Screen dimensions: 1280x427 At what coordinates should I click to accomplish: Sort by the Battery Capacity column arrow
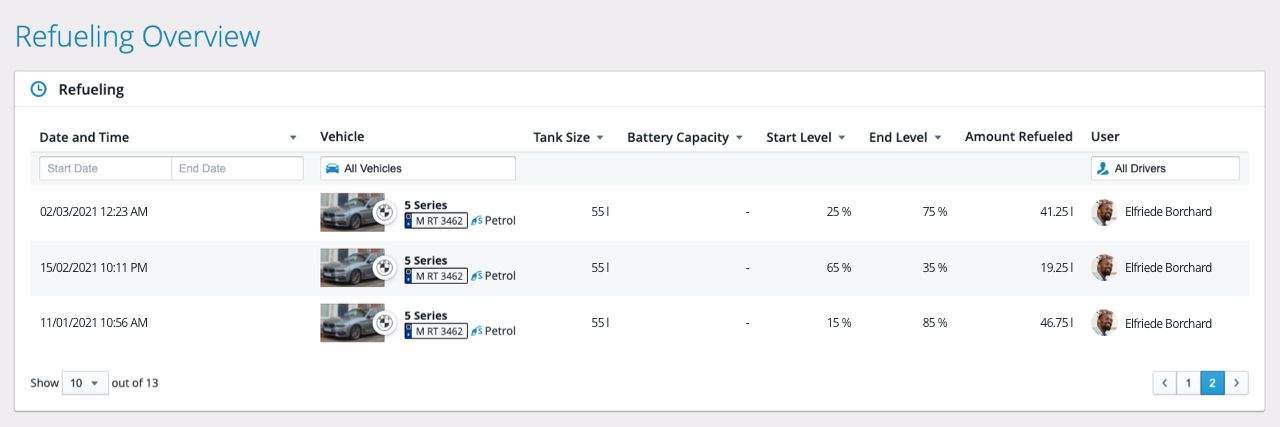point(739,138)
